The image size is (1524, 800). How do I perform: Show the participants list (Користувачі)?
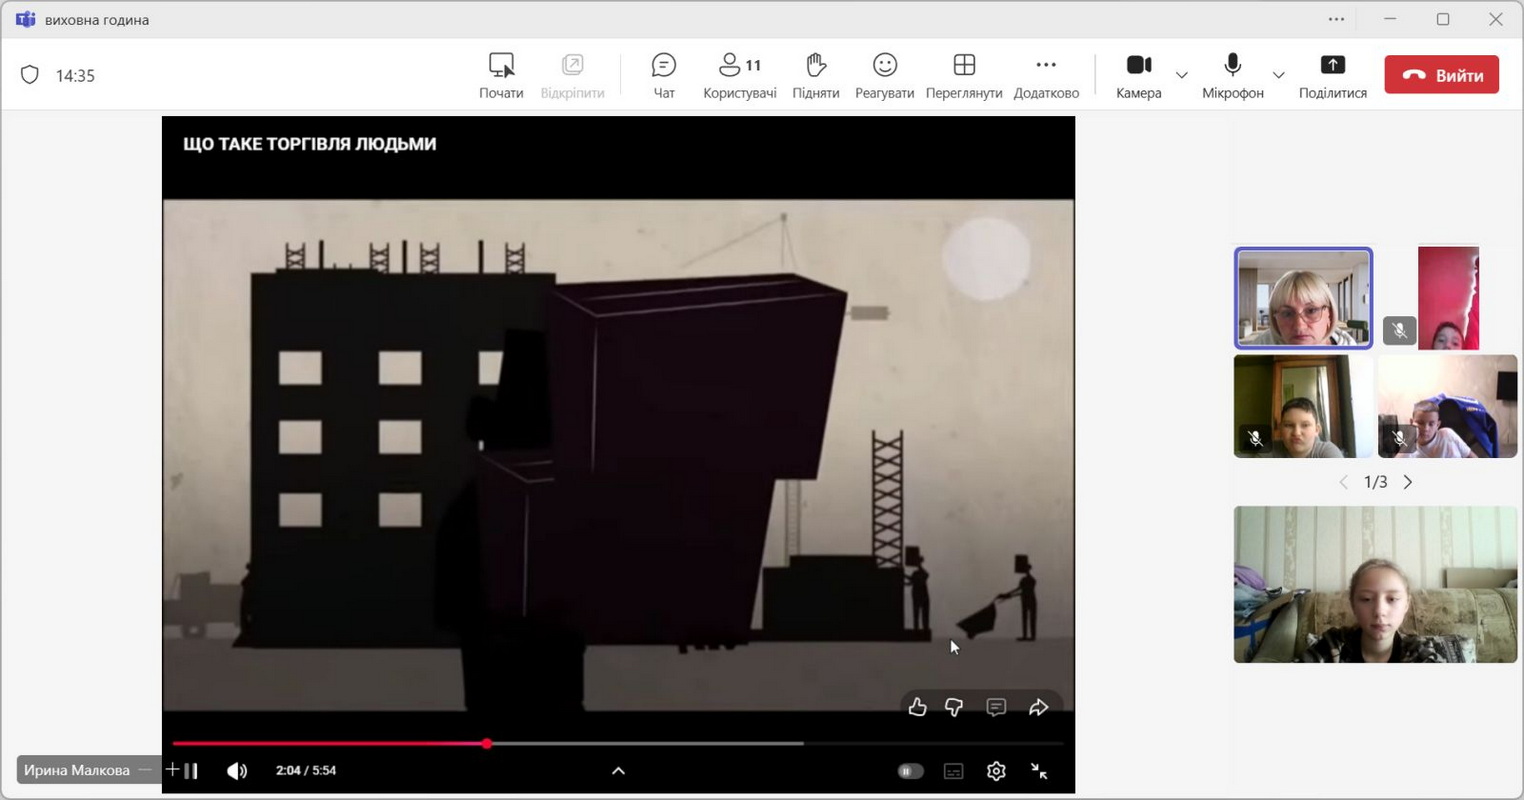(x=739, y=76)
